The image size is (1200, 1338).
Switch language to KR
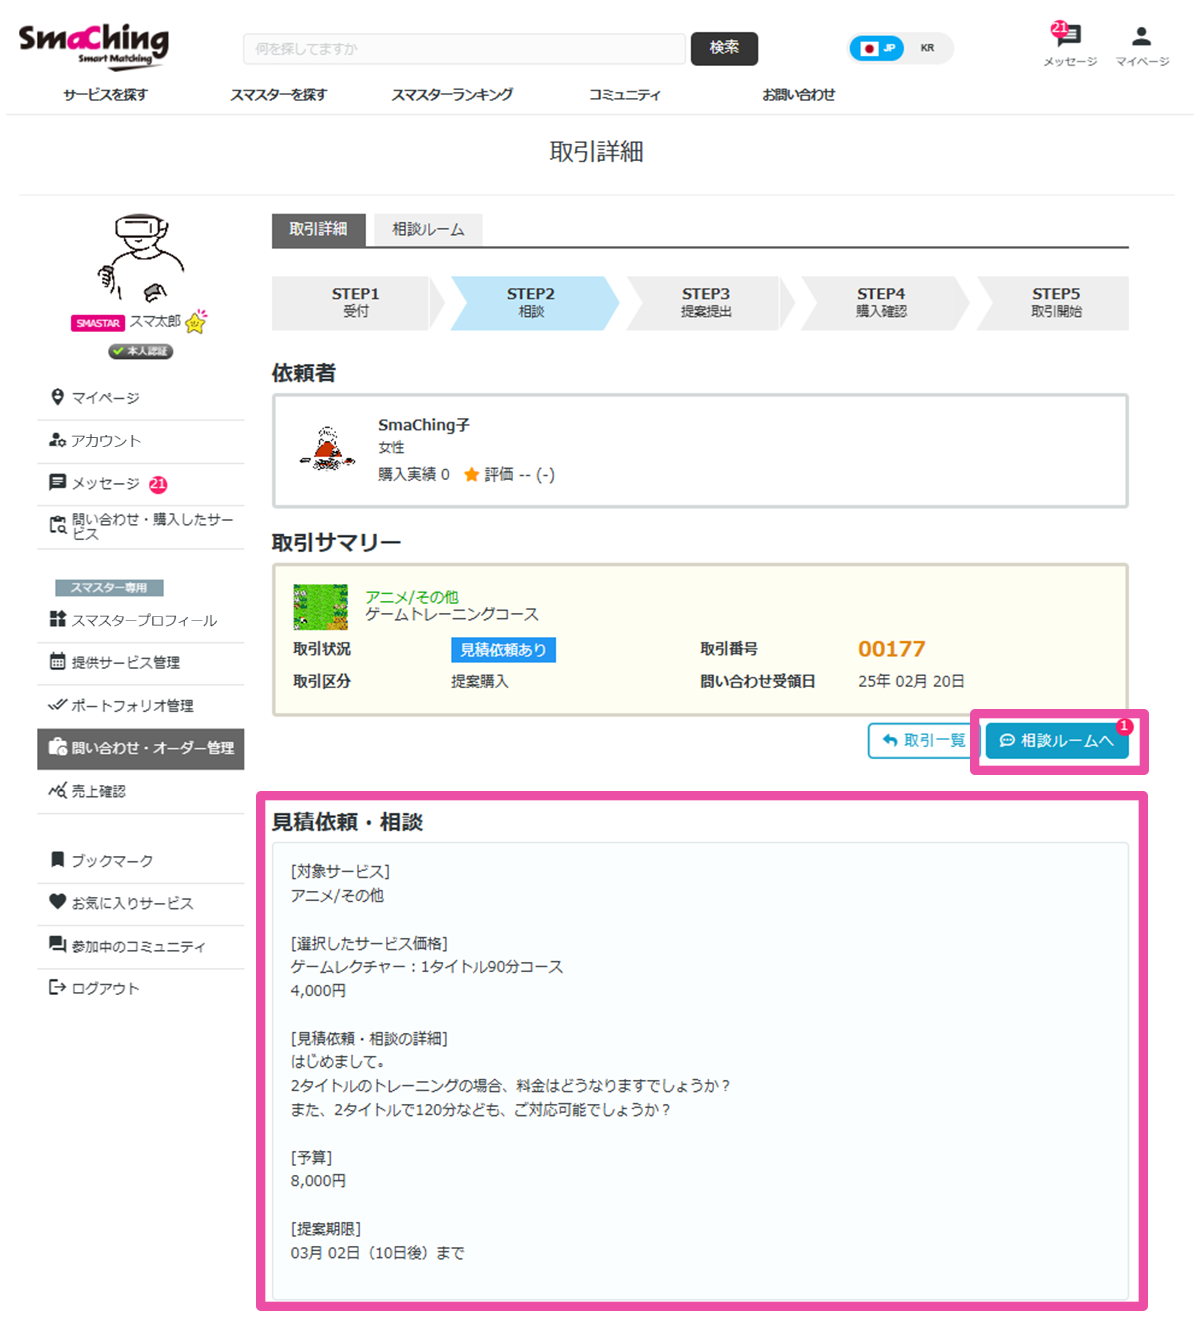point(927,48)
